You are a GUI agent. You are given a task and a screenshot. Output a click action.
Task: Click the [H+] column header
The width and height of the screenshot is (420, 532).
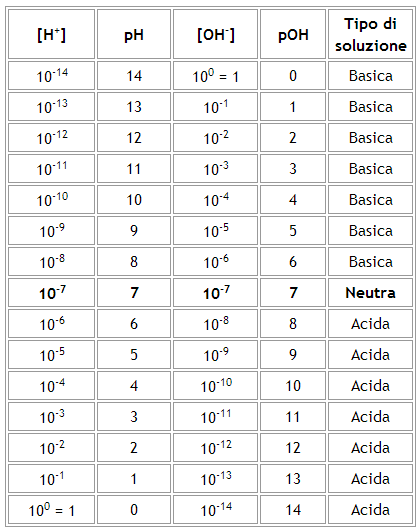51,34
